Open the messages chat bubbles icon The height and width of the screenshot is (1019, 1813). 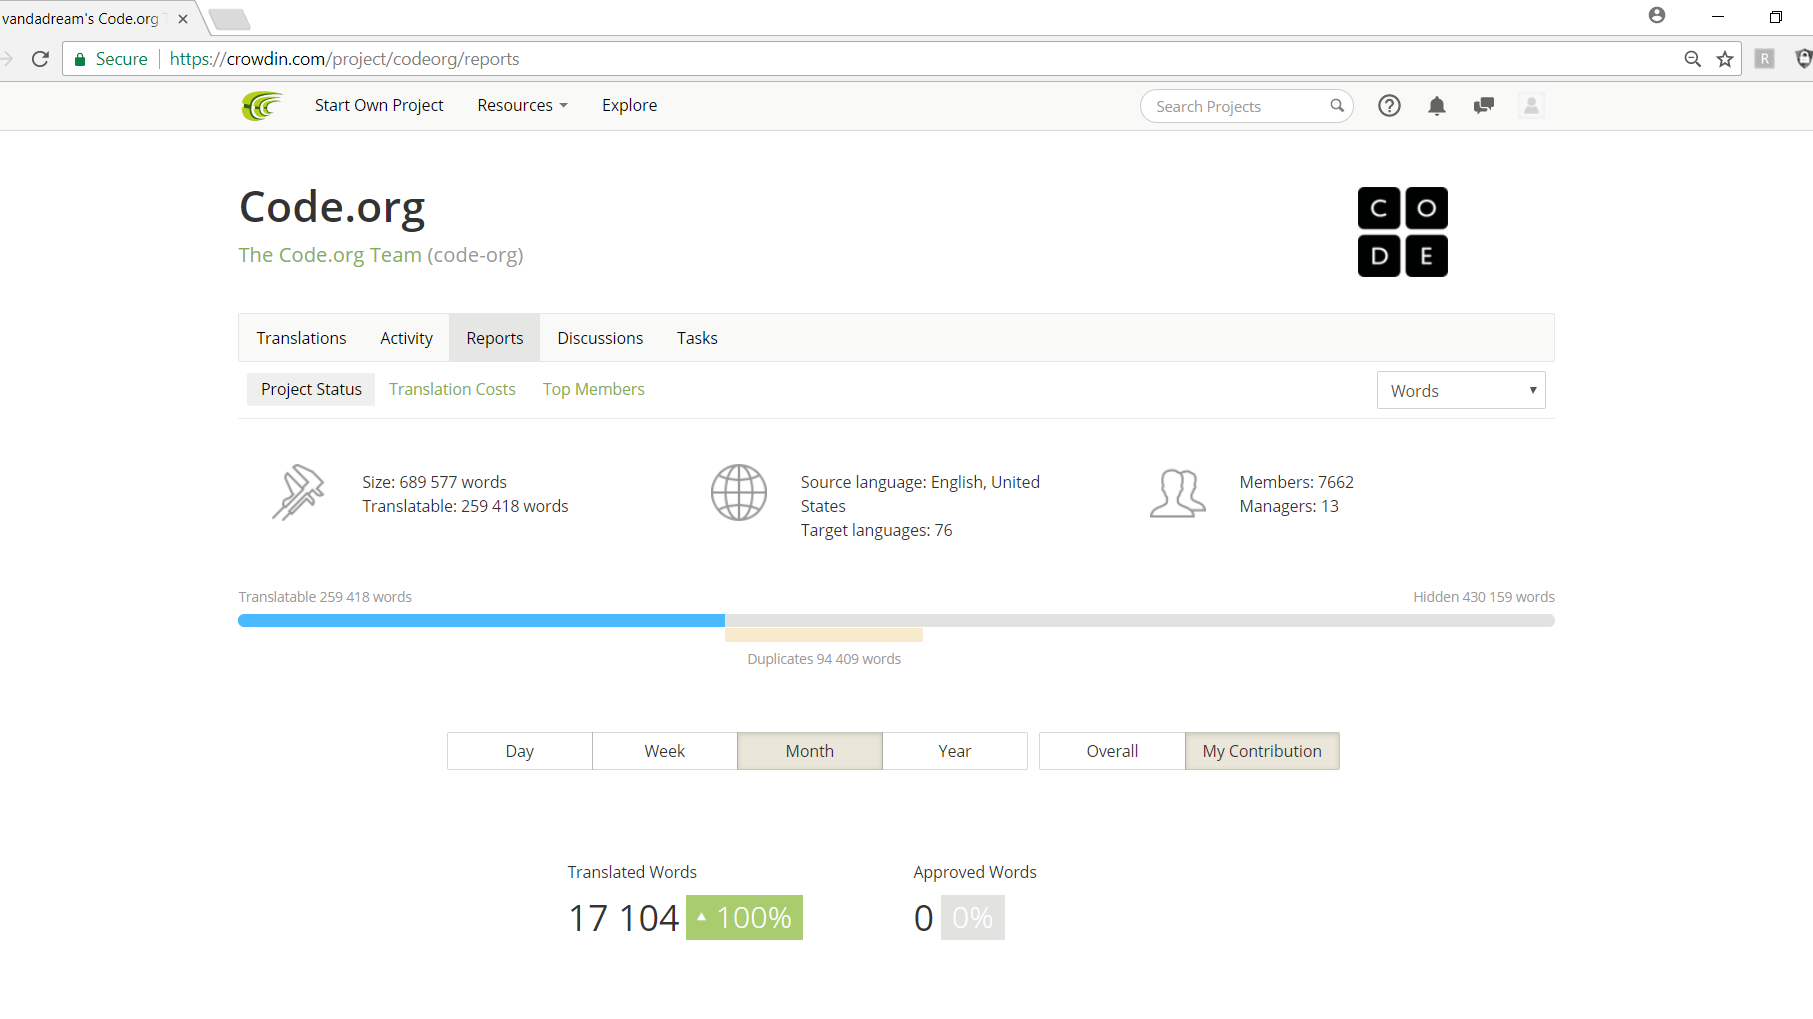pyautogui.click(x=1484, y=106)
